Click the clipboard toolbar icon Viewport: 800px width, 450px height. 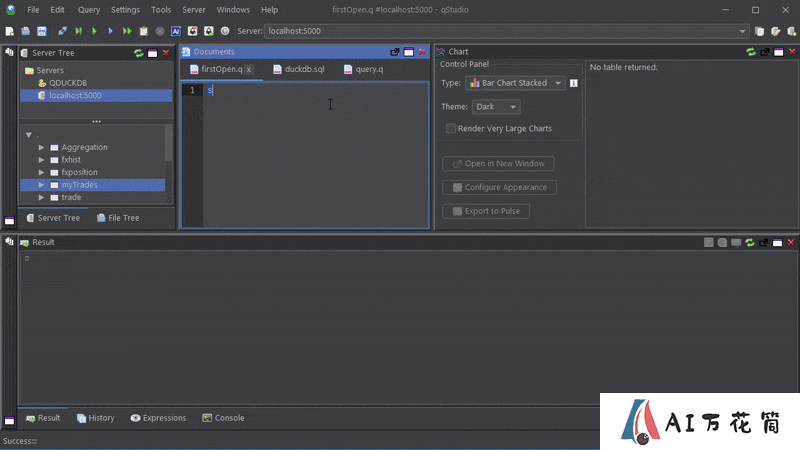click(143, 31)
